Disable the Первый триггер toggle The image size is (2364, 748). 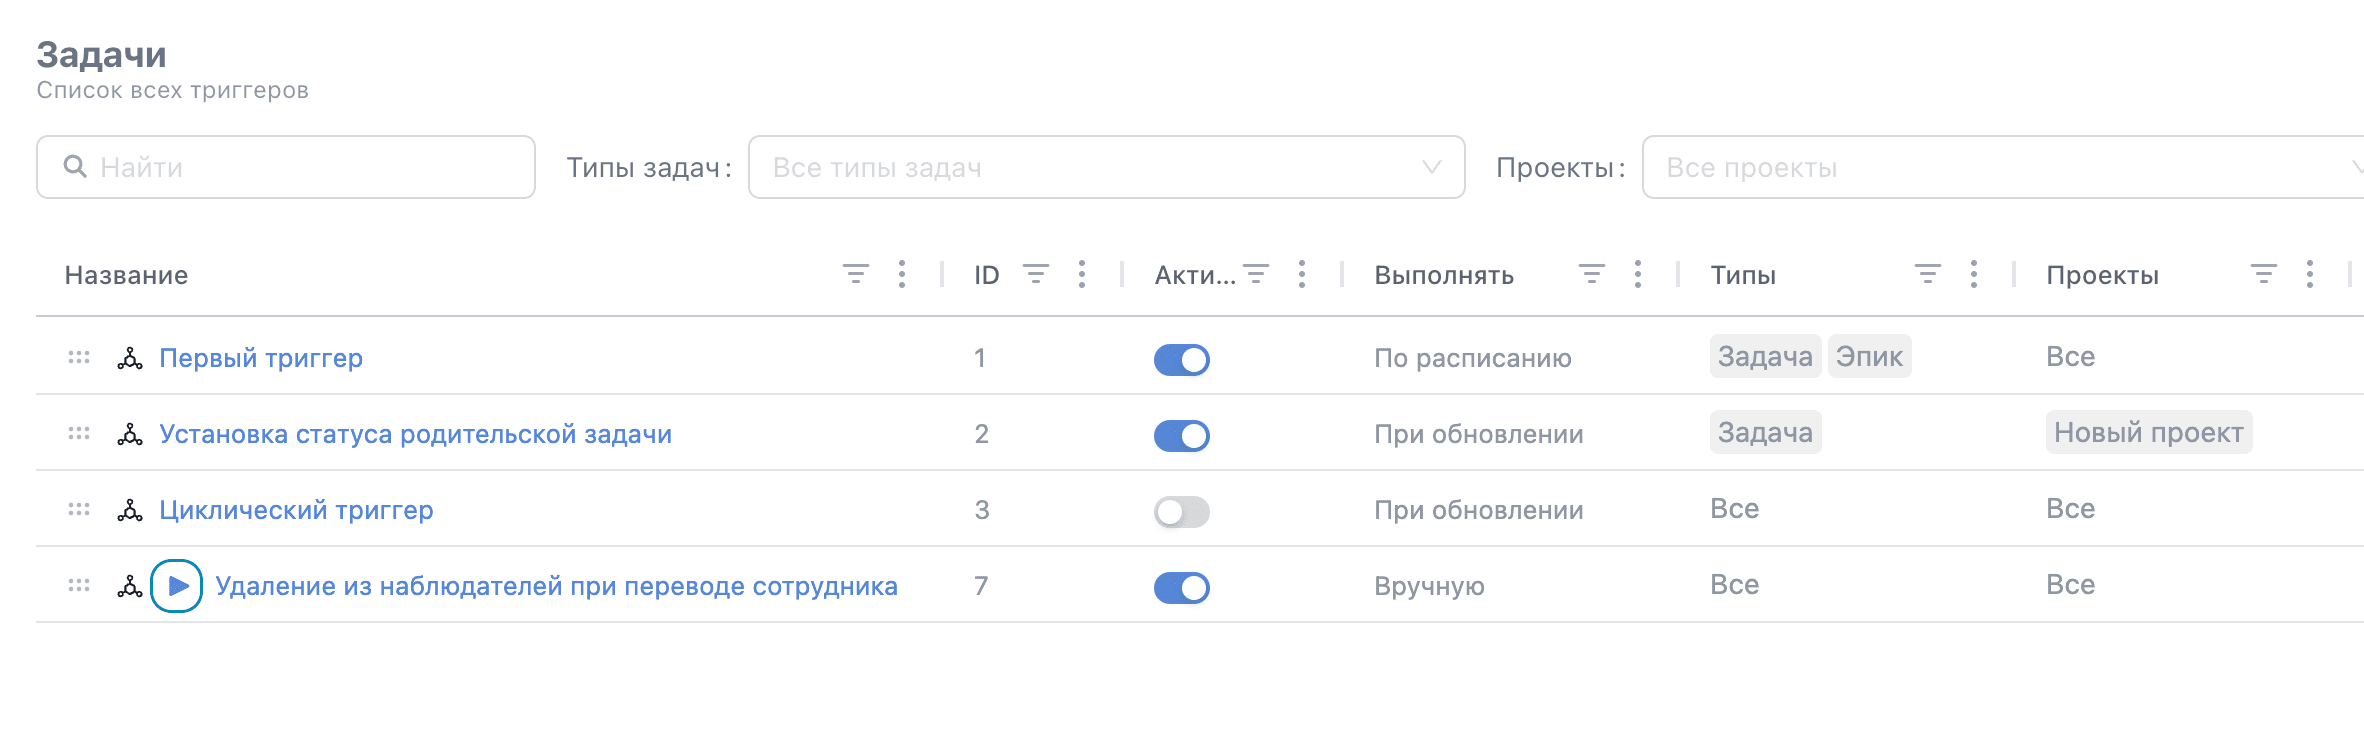click(x=1182, y=360)
